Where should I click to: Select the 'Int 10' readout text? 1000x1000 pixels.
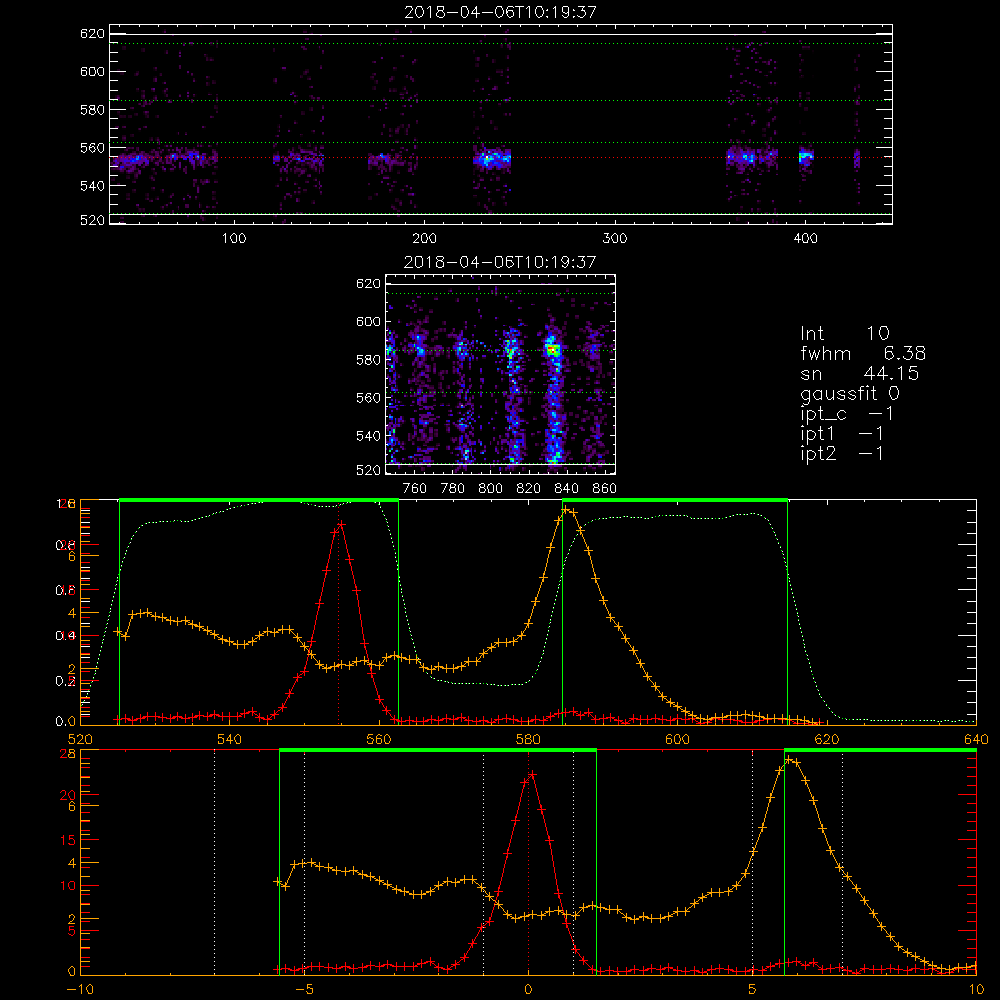pos(844,333)
